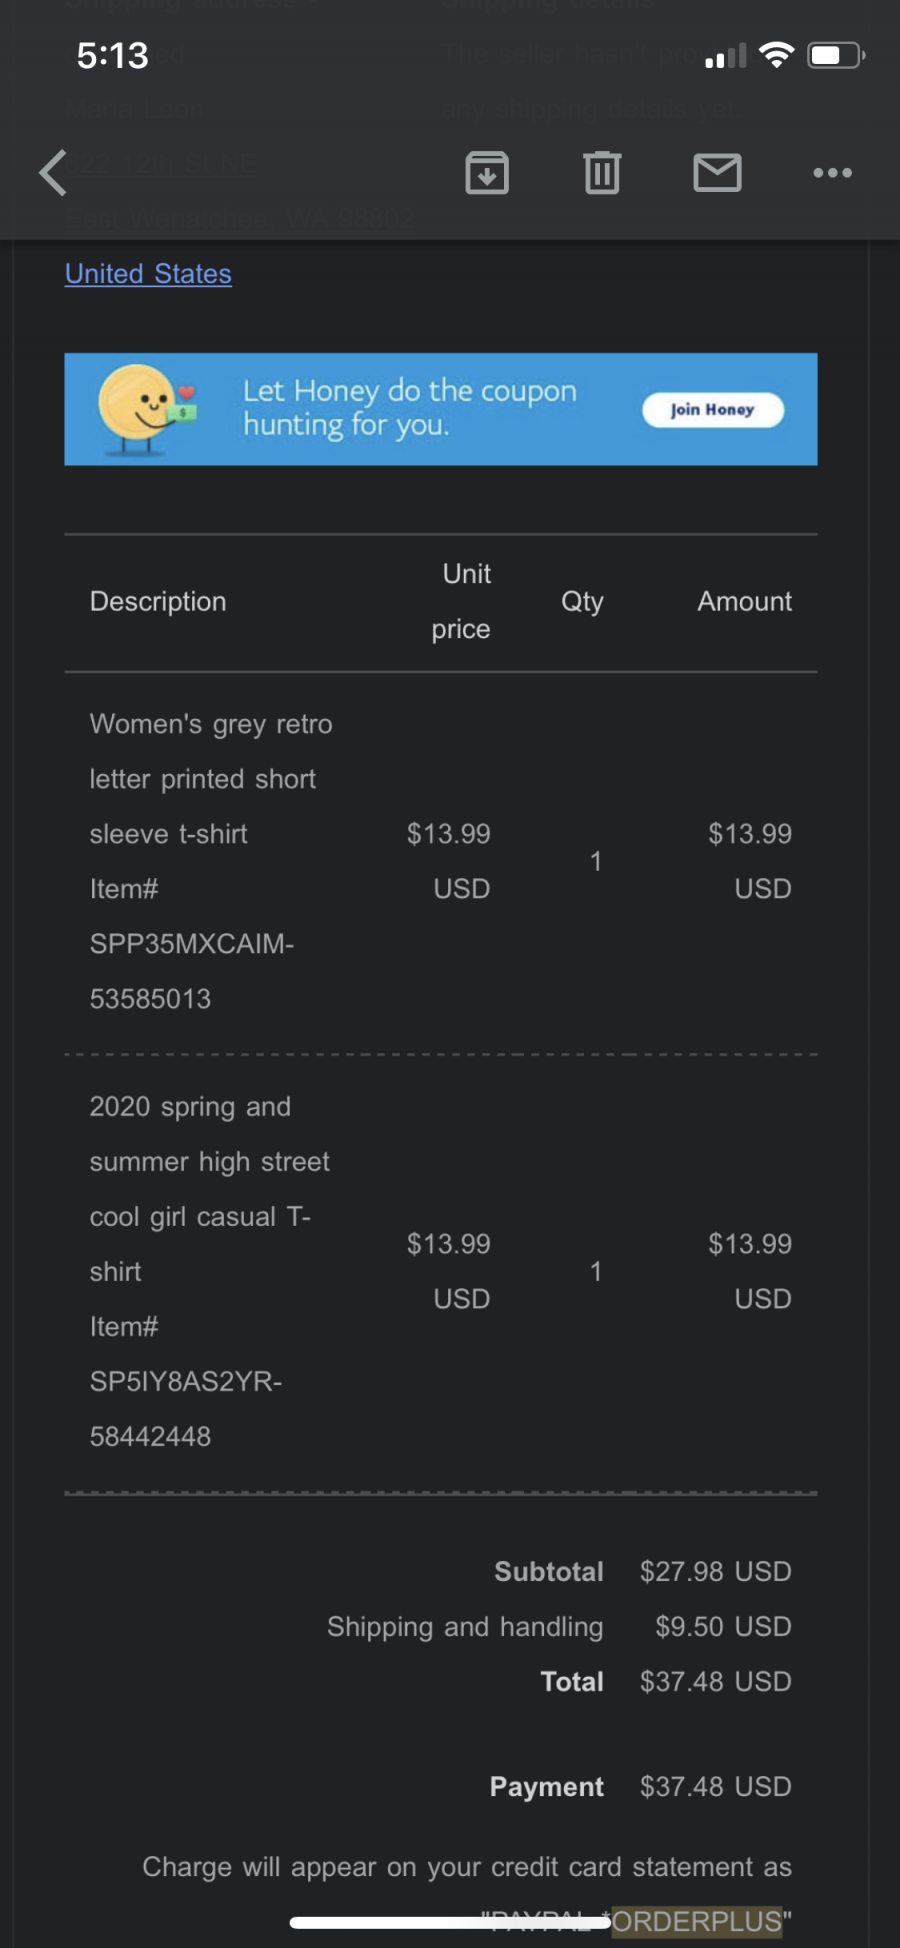Tap the Honey coupon banner text

pyautogui.click(x=410, y=407)
